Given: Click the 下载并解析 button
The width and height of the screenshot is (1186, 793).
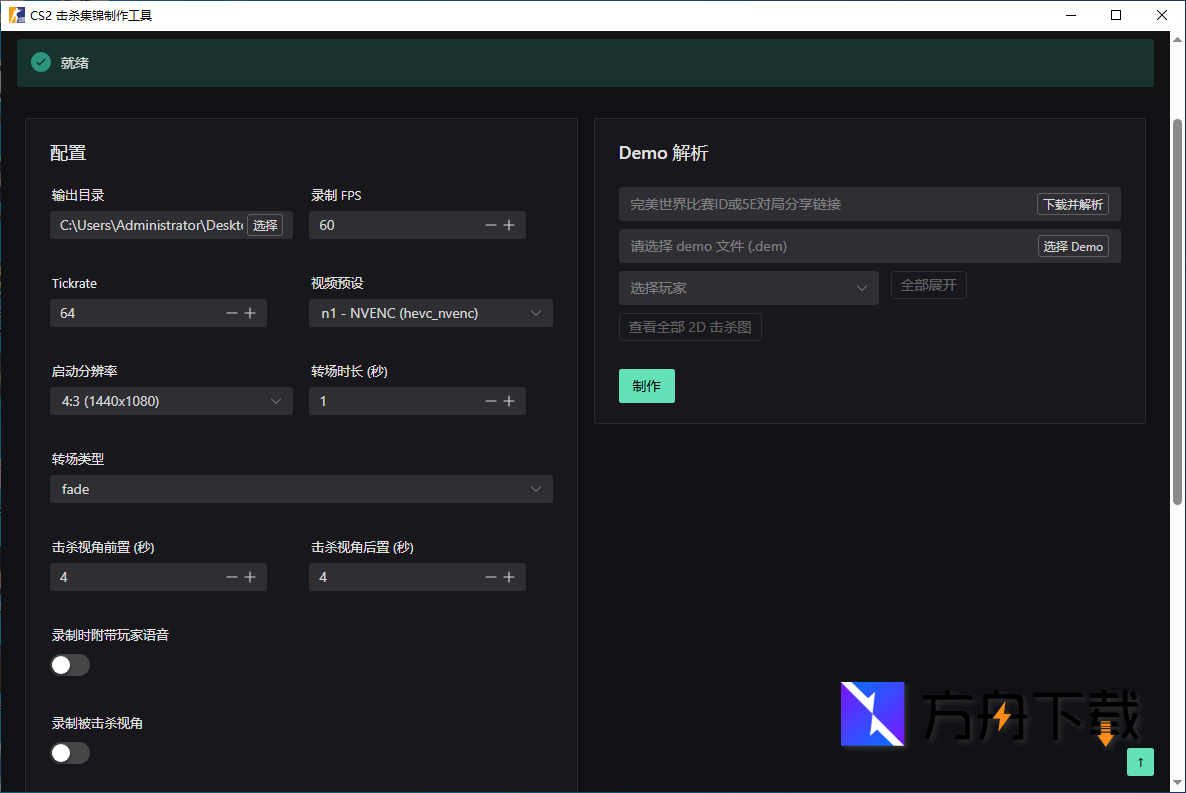Looking at the screenshot, I should [1073, 203].
